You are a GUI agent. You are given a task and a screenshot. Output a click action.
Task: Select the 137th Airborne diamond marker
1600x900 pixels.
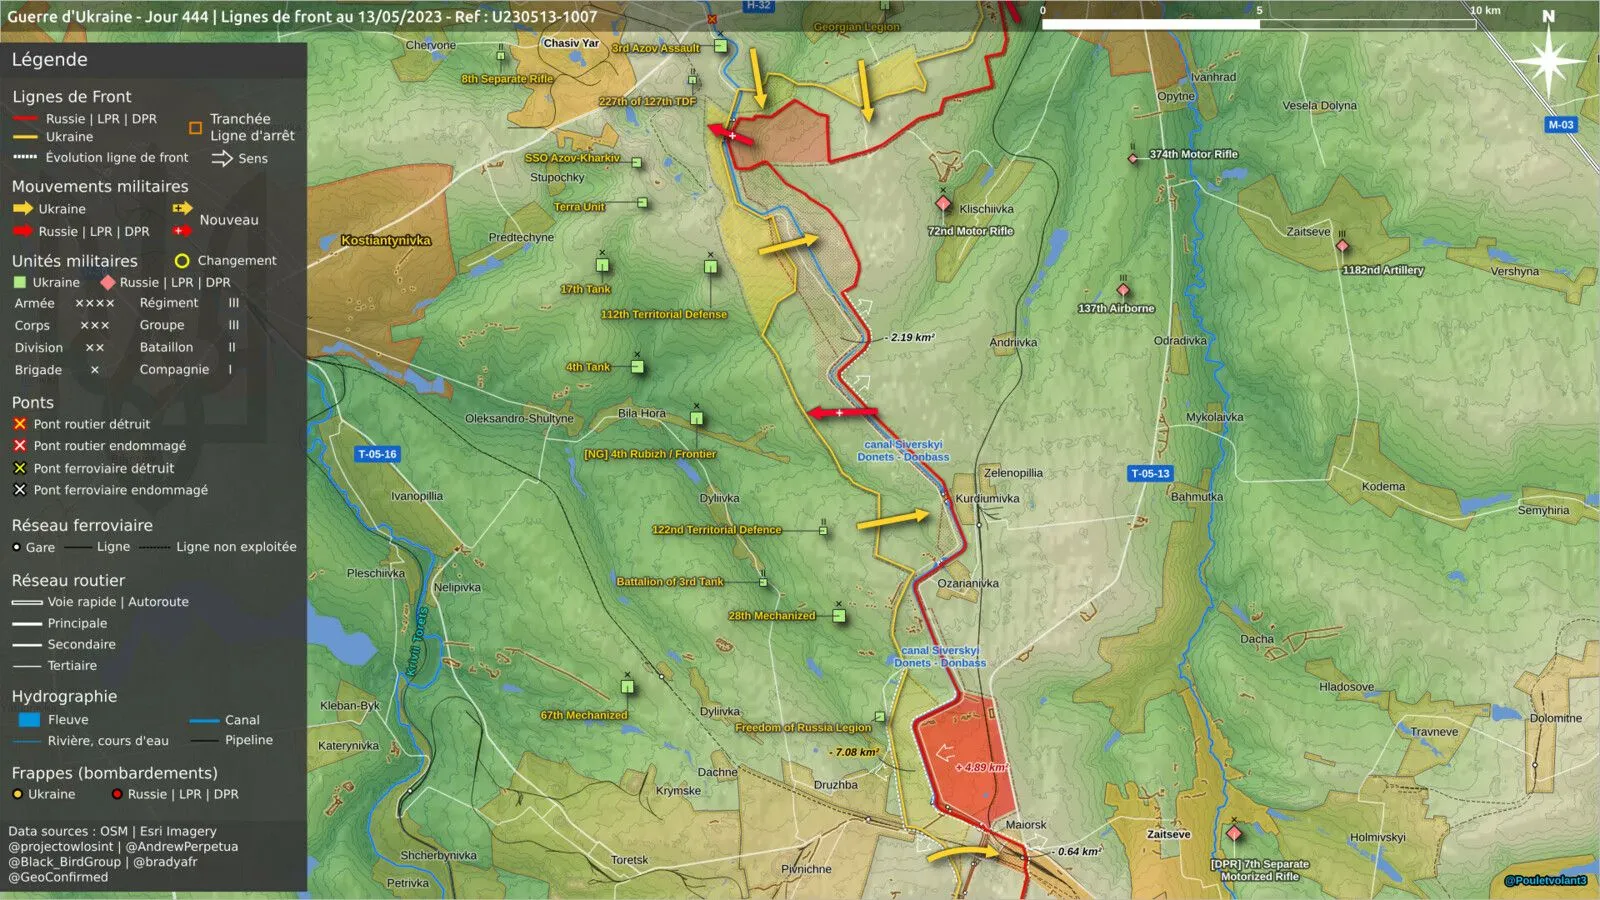[x=1123, y=290]
